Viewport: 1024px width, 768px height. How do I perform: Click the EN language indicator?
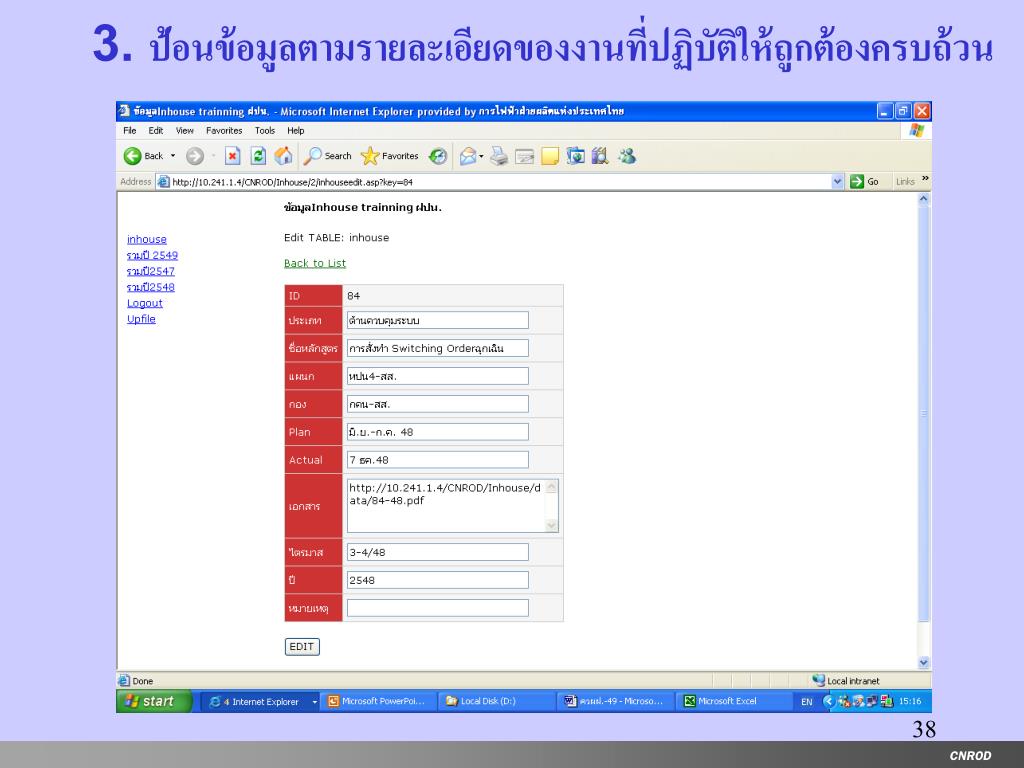click(807, 702)
